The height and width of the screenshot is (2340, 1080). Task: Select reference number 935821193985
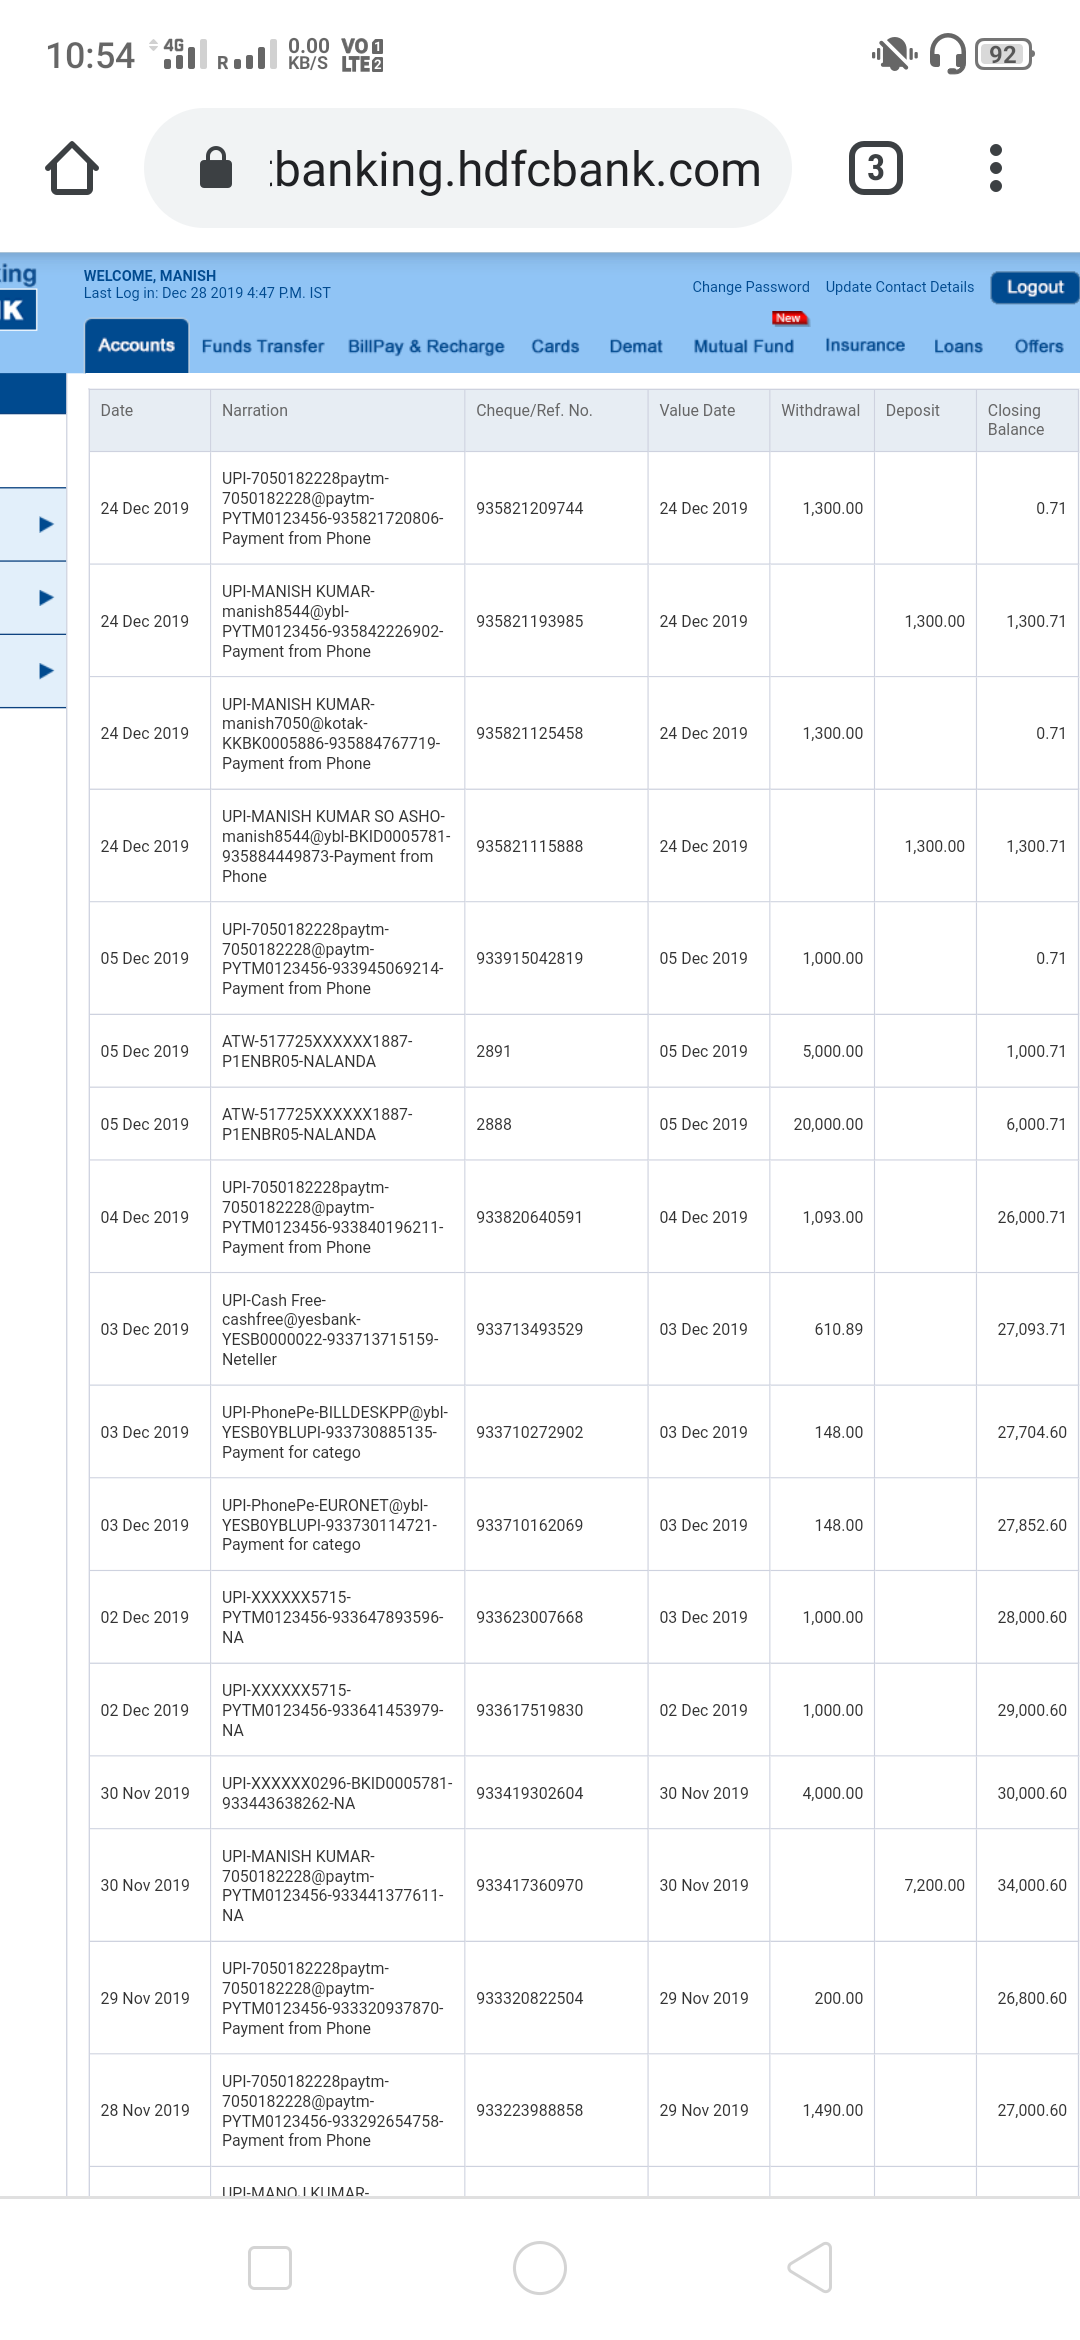(530, 621)
